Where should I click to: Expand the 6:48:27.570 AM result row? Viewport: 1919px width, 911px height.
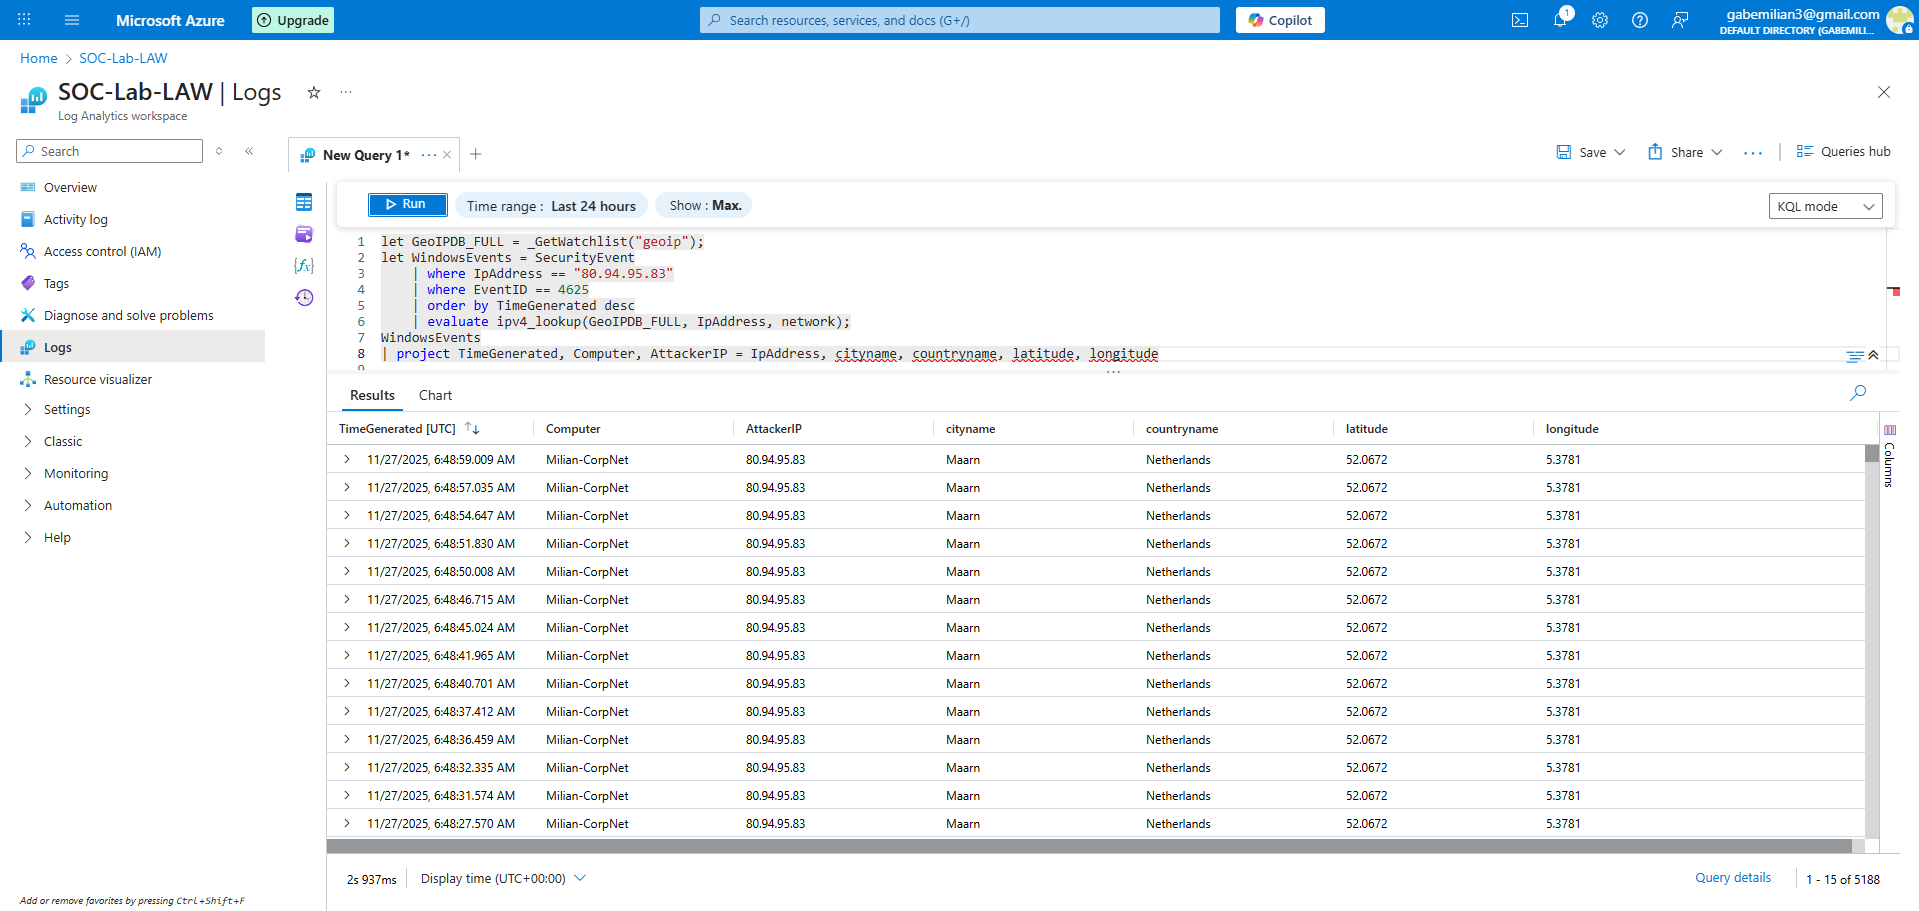[x=347, y=824]
